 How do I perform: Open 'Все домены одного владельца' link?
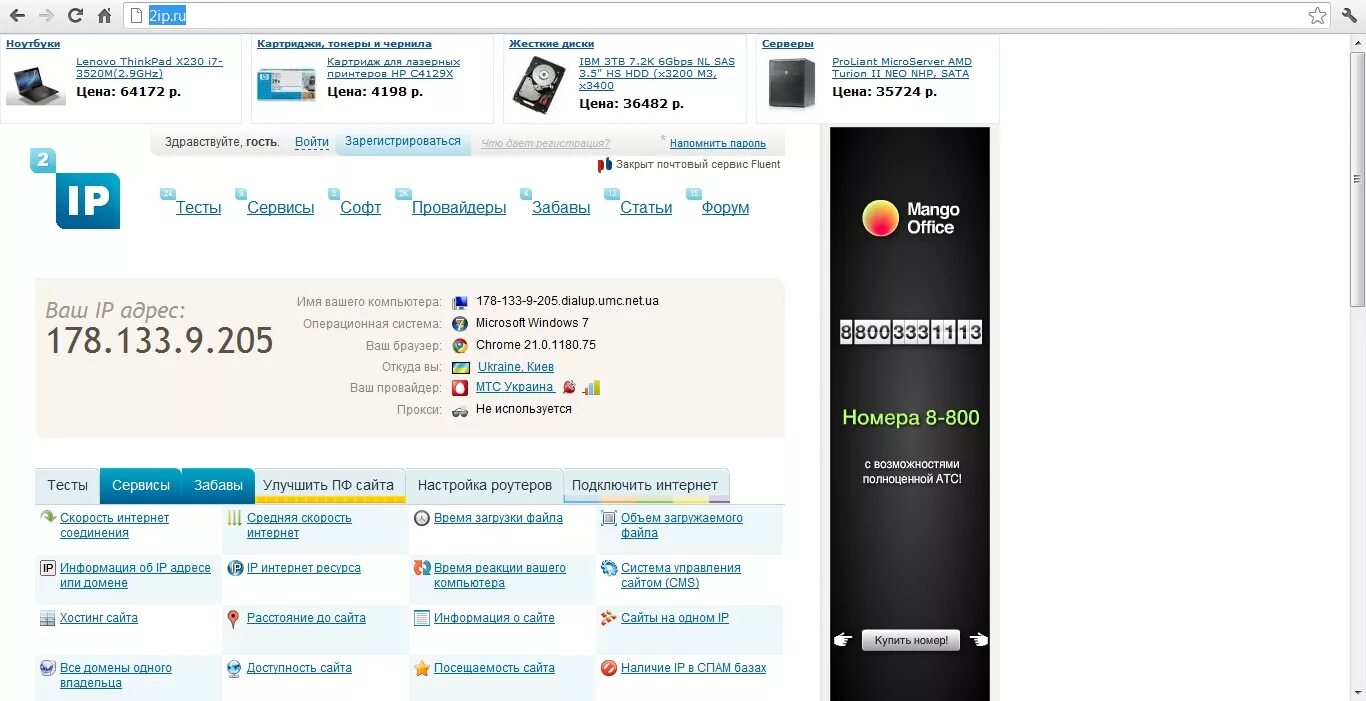[116, 675]
